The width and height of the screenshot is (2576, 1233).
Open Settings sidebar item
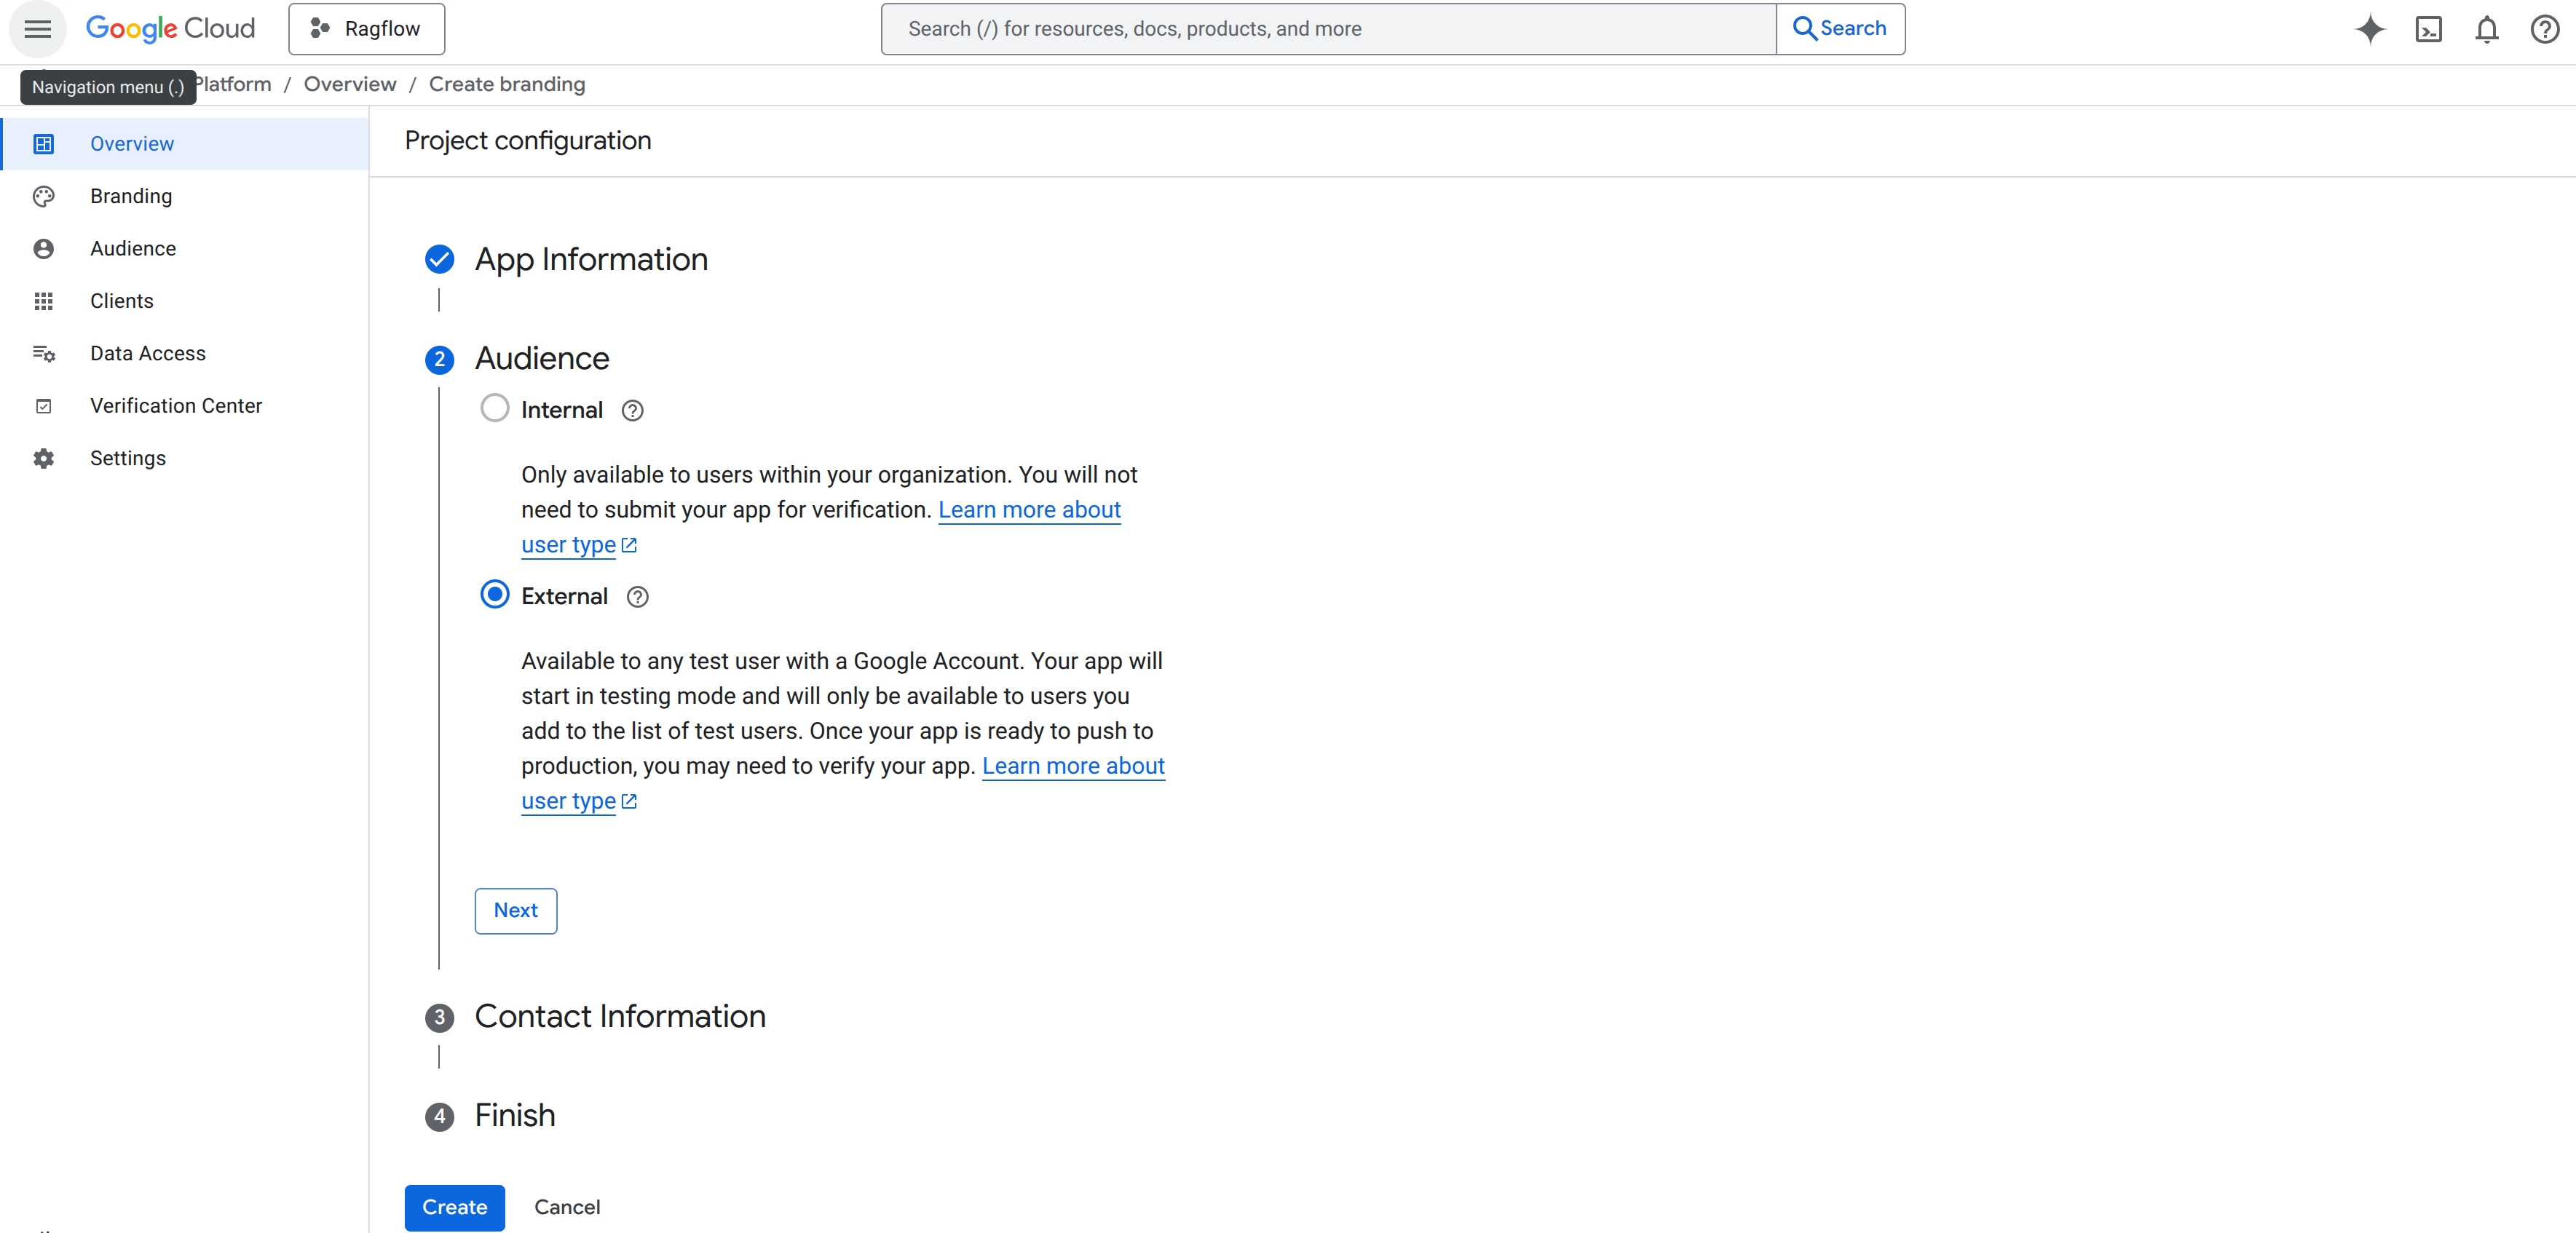[185, 458]
